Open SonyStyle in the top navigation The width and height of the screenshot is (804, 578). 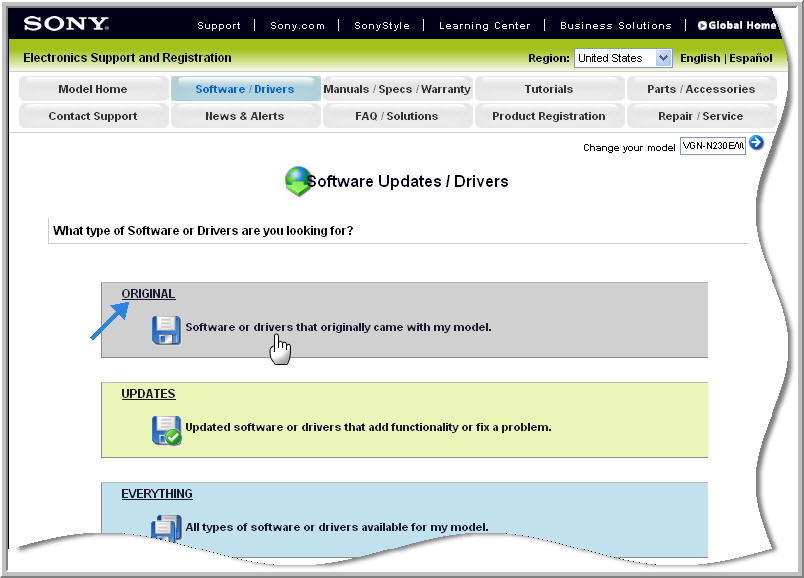[x=382, y=26]
